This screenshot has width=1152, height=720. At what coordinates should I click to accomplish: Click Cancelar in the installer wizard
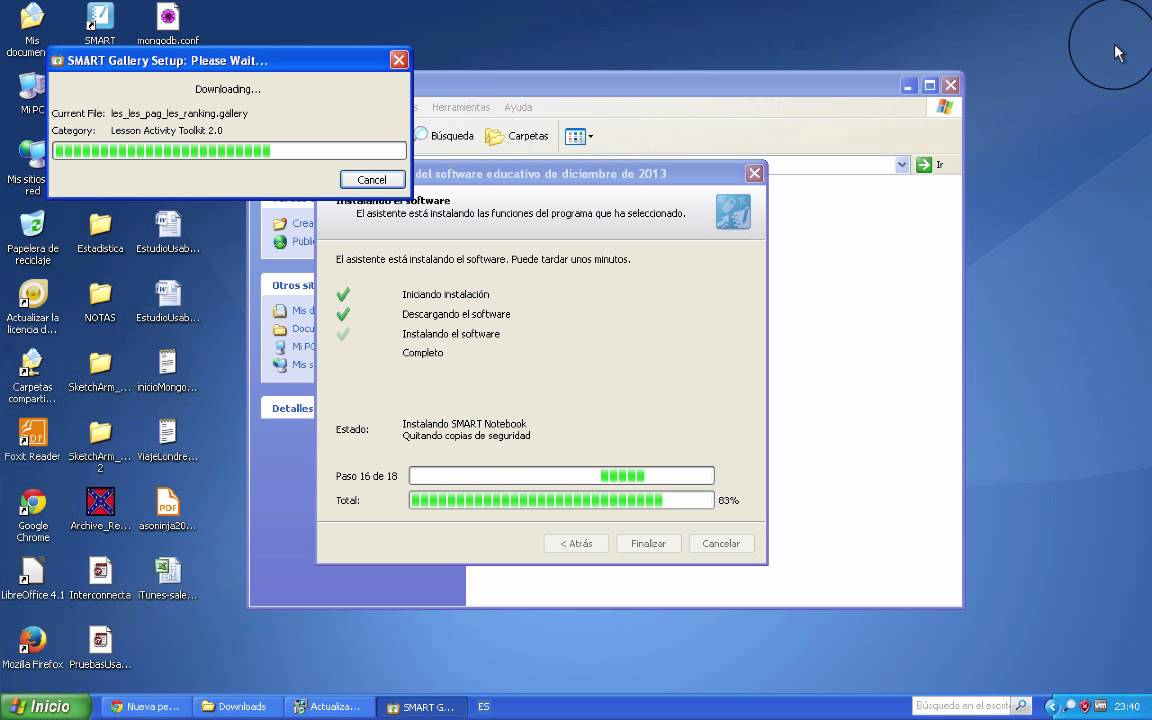[x=721, y=544]
